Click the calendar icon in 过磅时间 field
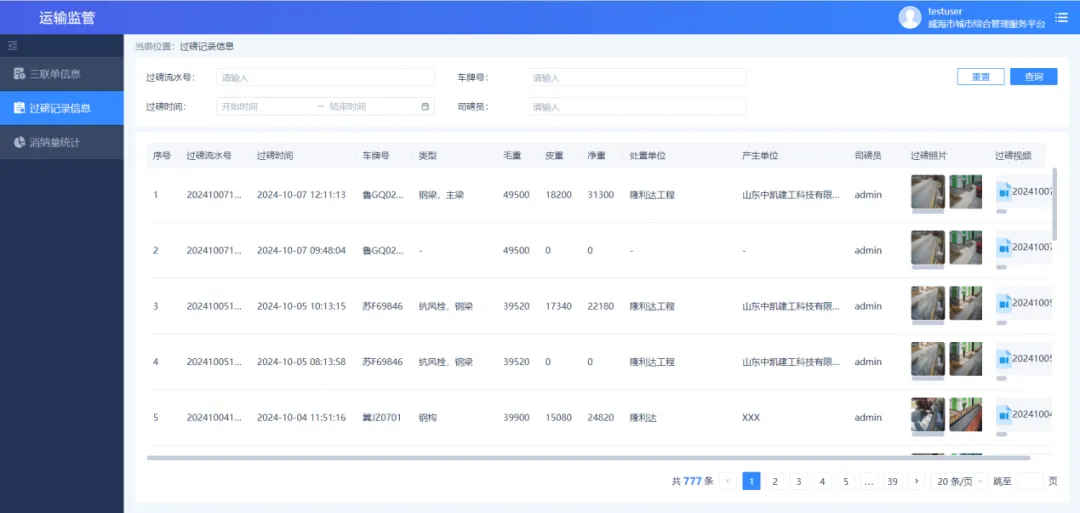 [x=425, y=106]
